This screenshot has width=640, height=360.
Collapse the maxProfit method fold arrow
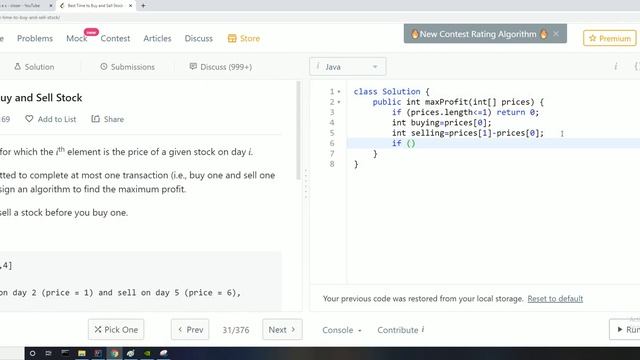339,102
